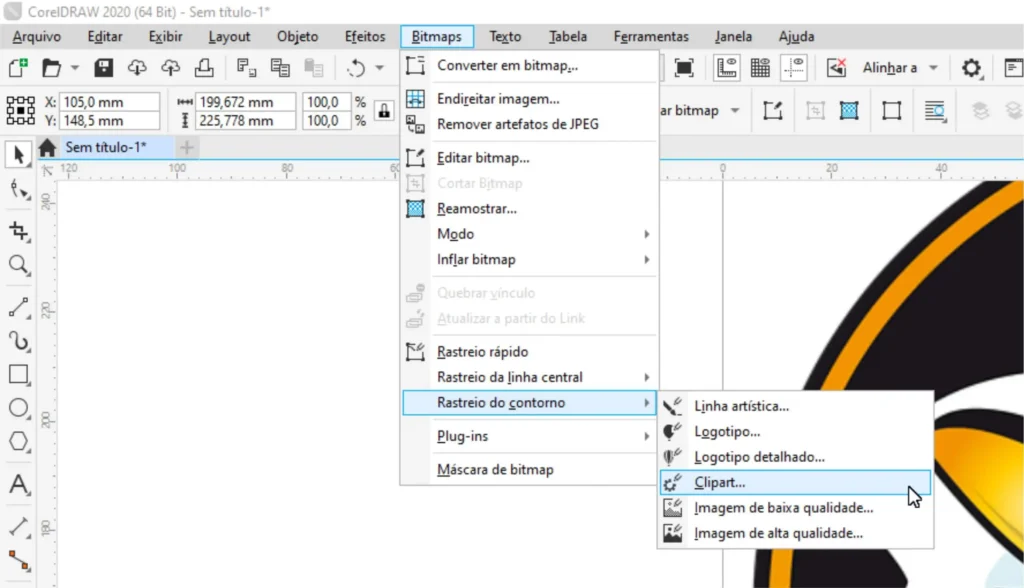Click the Undo arrow icon
Viewport: 1024px width, 588px height.
point(356,67)
